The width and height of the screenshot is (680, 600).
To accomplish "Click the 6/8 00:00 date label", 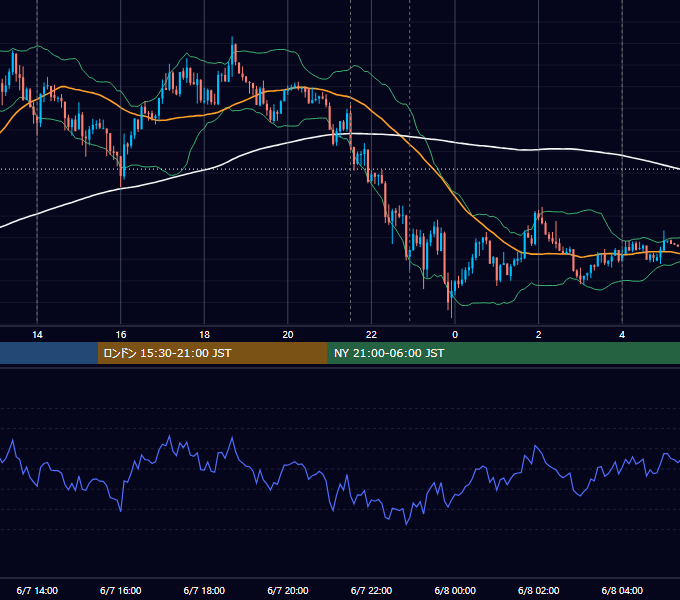I will (455, 590).
